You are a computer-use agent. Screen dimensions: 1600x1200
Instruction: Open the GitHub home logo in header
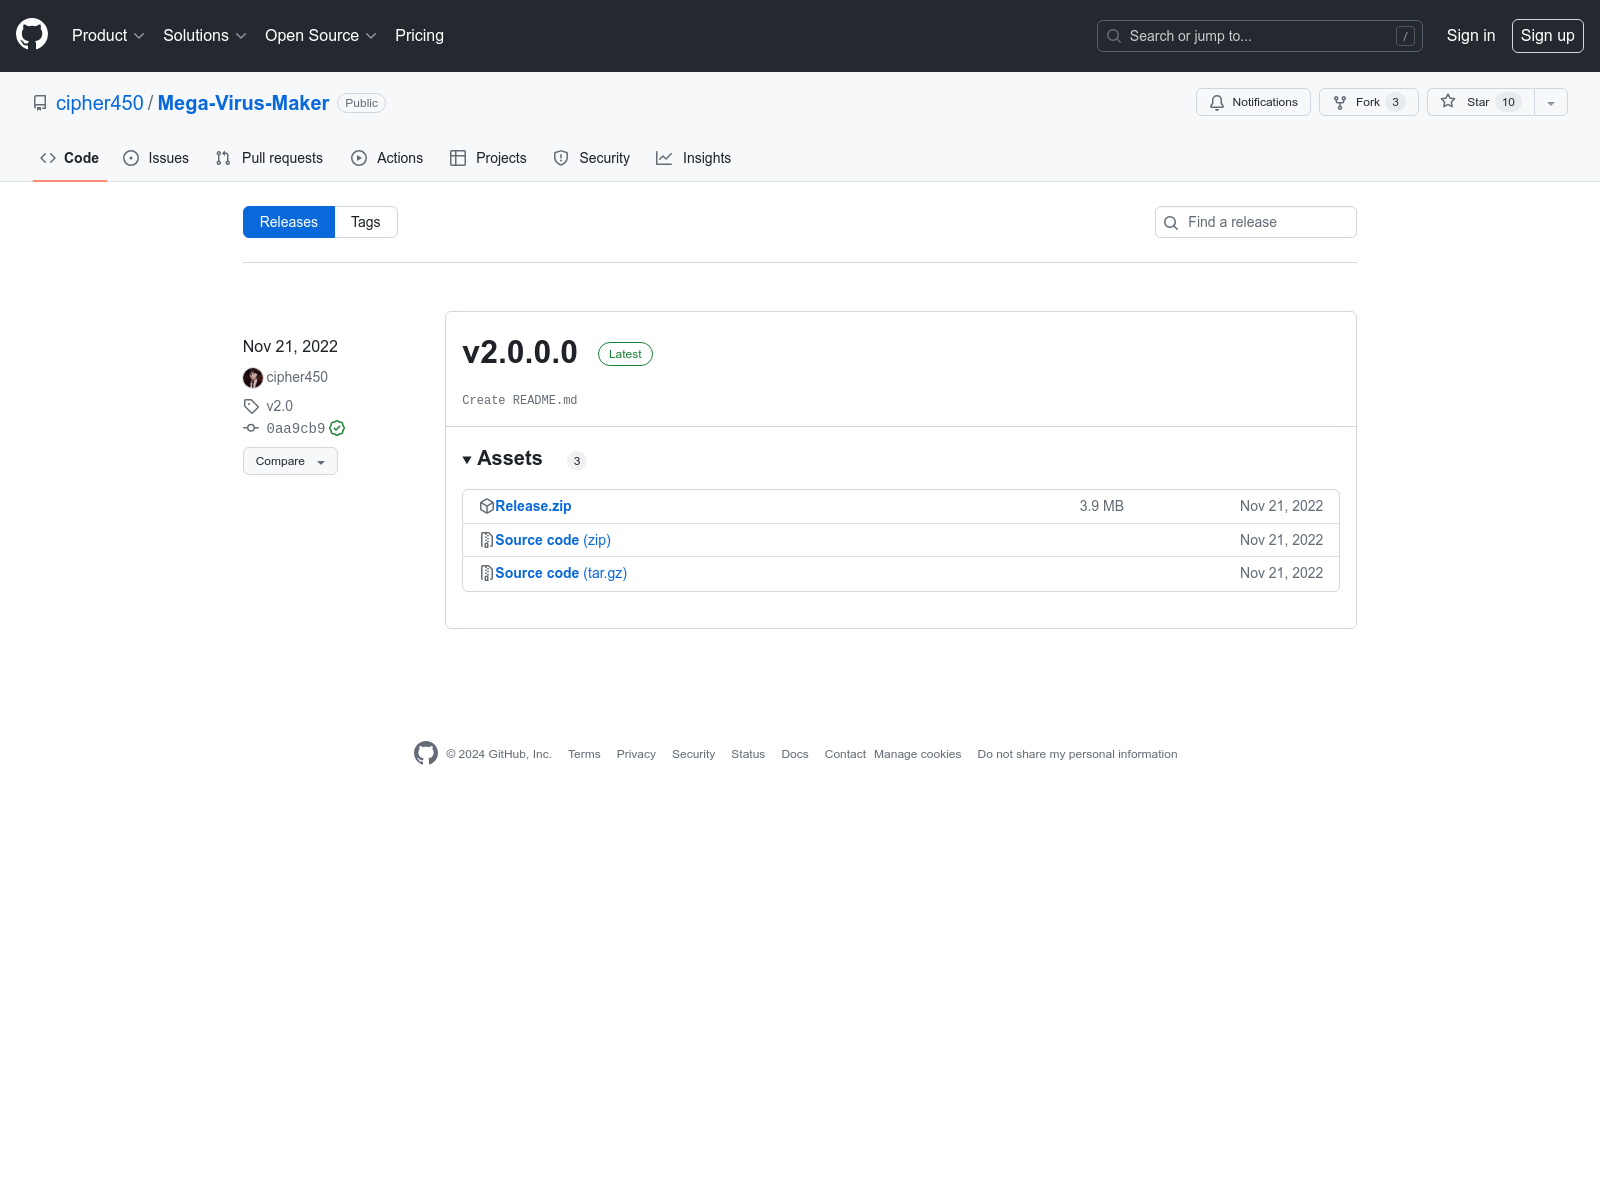click(32, 34)
